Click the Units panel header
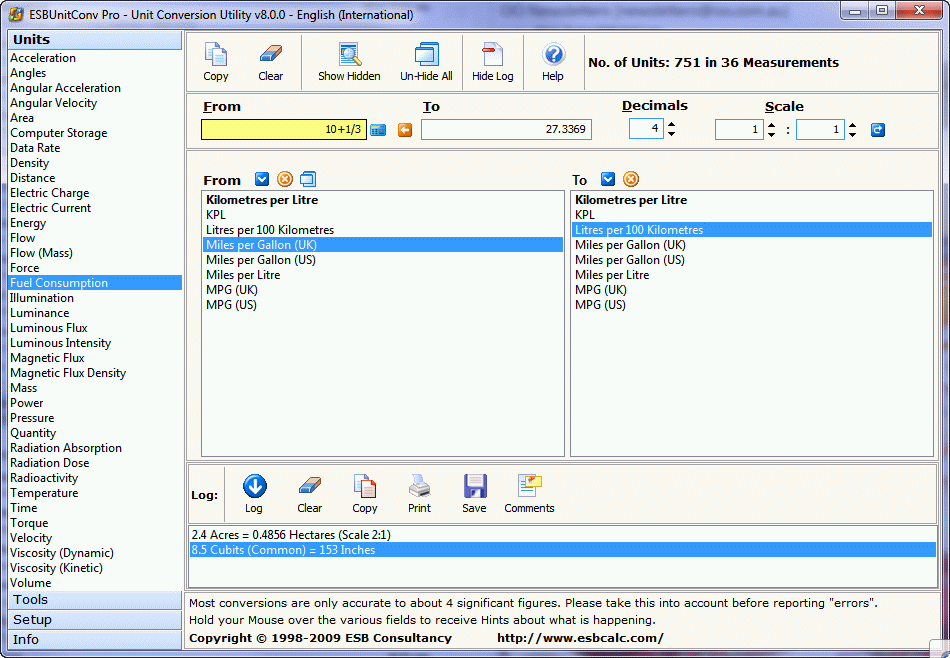The width and height of the screenshot is (950, 658). [x=95, y=39]
